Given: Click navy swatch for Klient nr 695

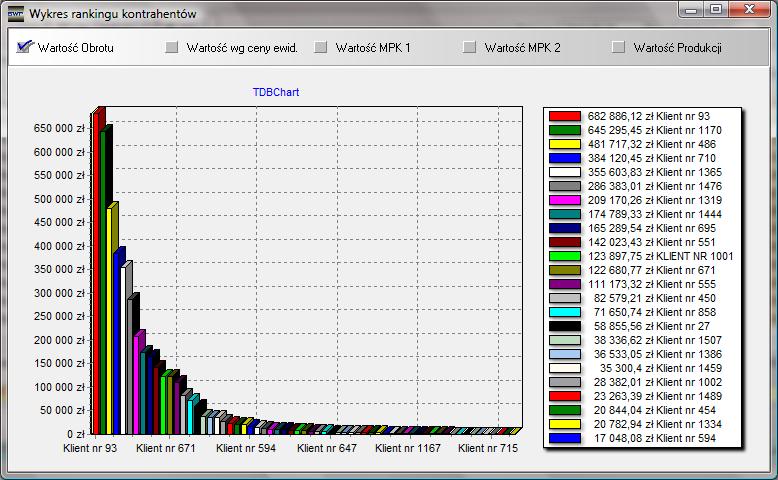Looking at the screenshot, I should coord(565,228).
